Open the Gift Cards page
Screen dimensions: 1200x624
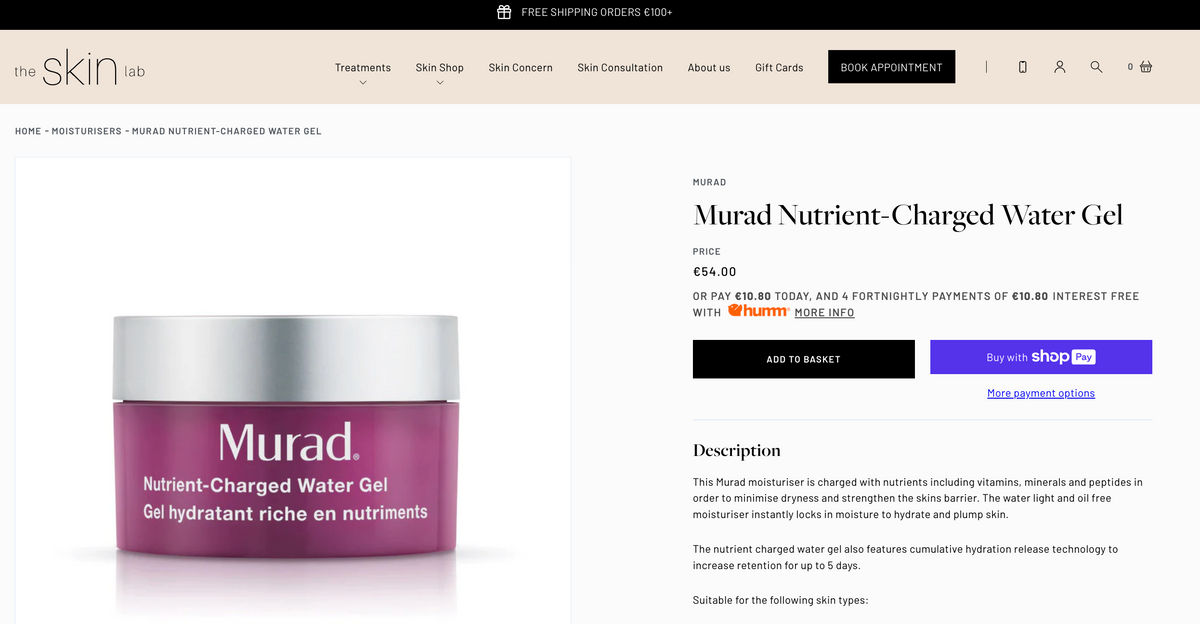tap(779, 67)
